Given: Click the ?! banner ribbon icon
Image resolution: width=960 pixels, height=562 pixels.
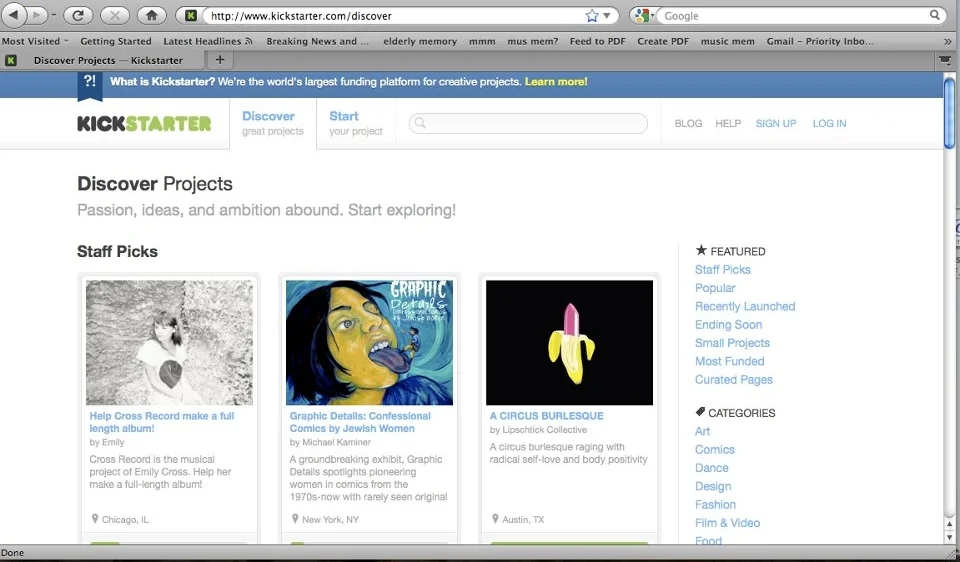Looking at the screenshot, I should [89, 84].
